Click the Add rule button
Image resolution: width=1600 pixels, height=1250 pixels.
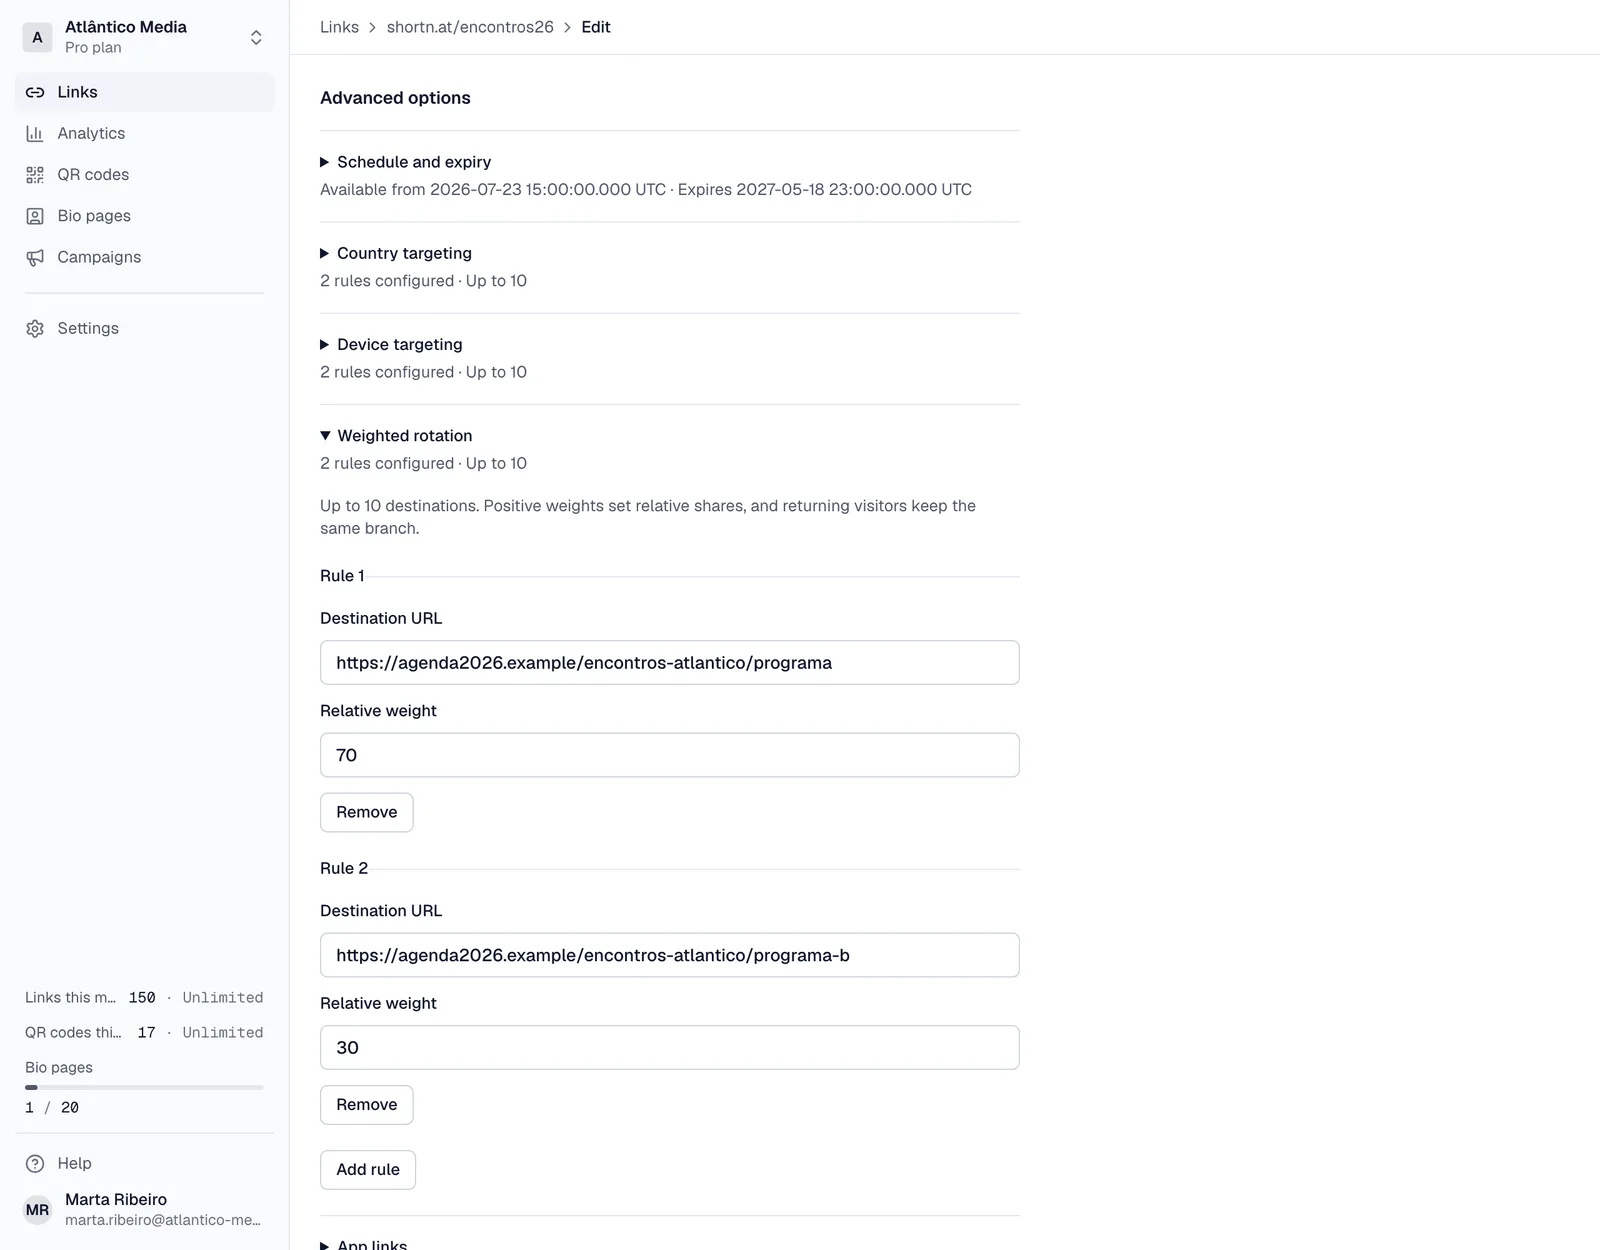[x=368, y=1170]
